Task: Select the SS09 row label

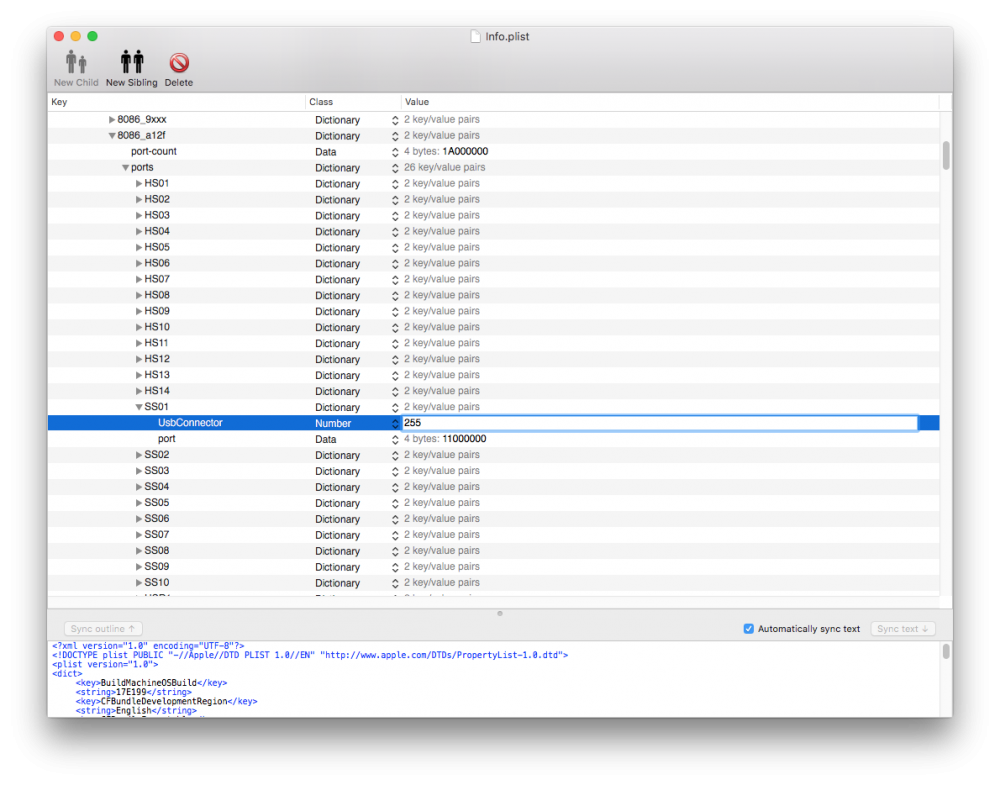Action: [x=157, y=567]
